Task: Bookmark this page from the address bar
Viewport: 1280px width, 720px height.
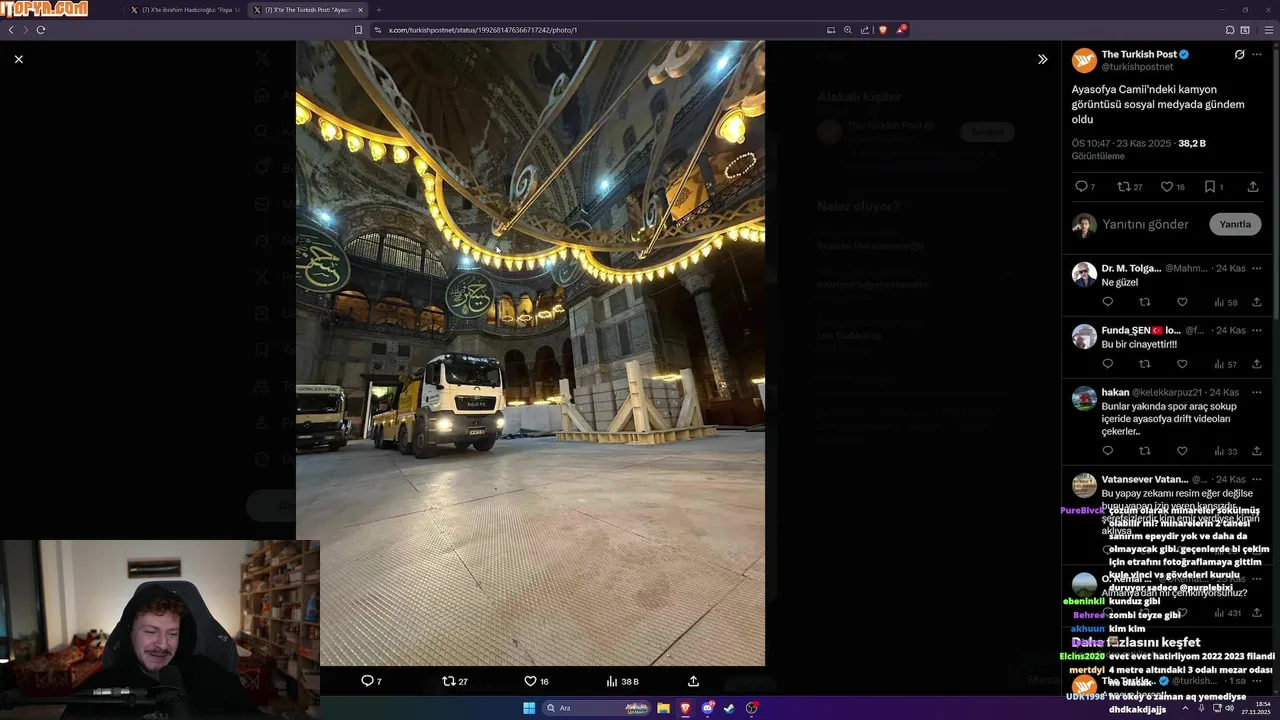Action: tap(358, 30)
